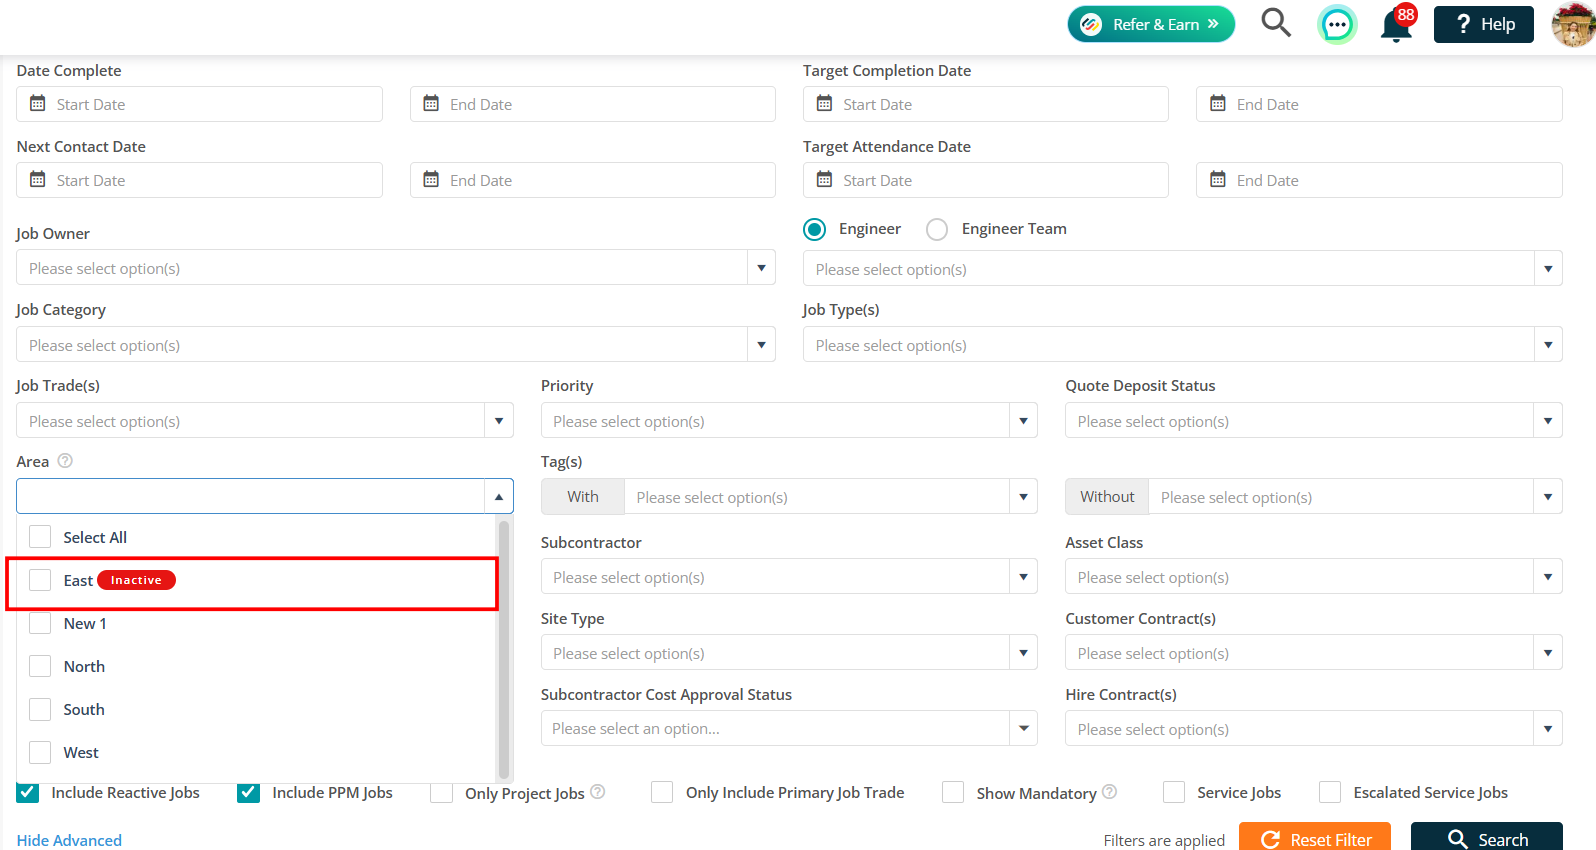Click the Area list scrollbar
Viewport: 1596px width, 850px height.
tap(504, 649)
